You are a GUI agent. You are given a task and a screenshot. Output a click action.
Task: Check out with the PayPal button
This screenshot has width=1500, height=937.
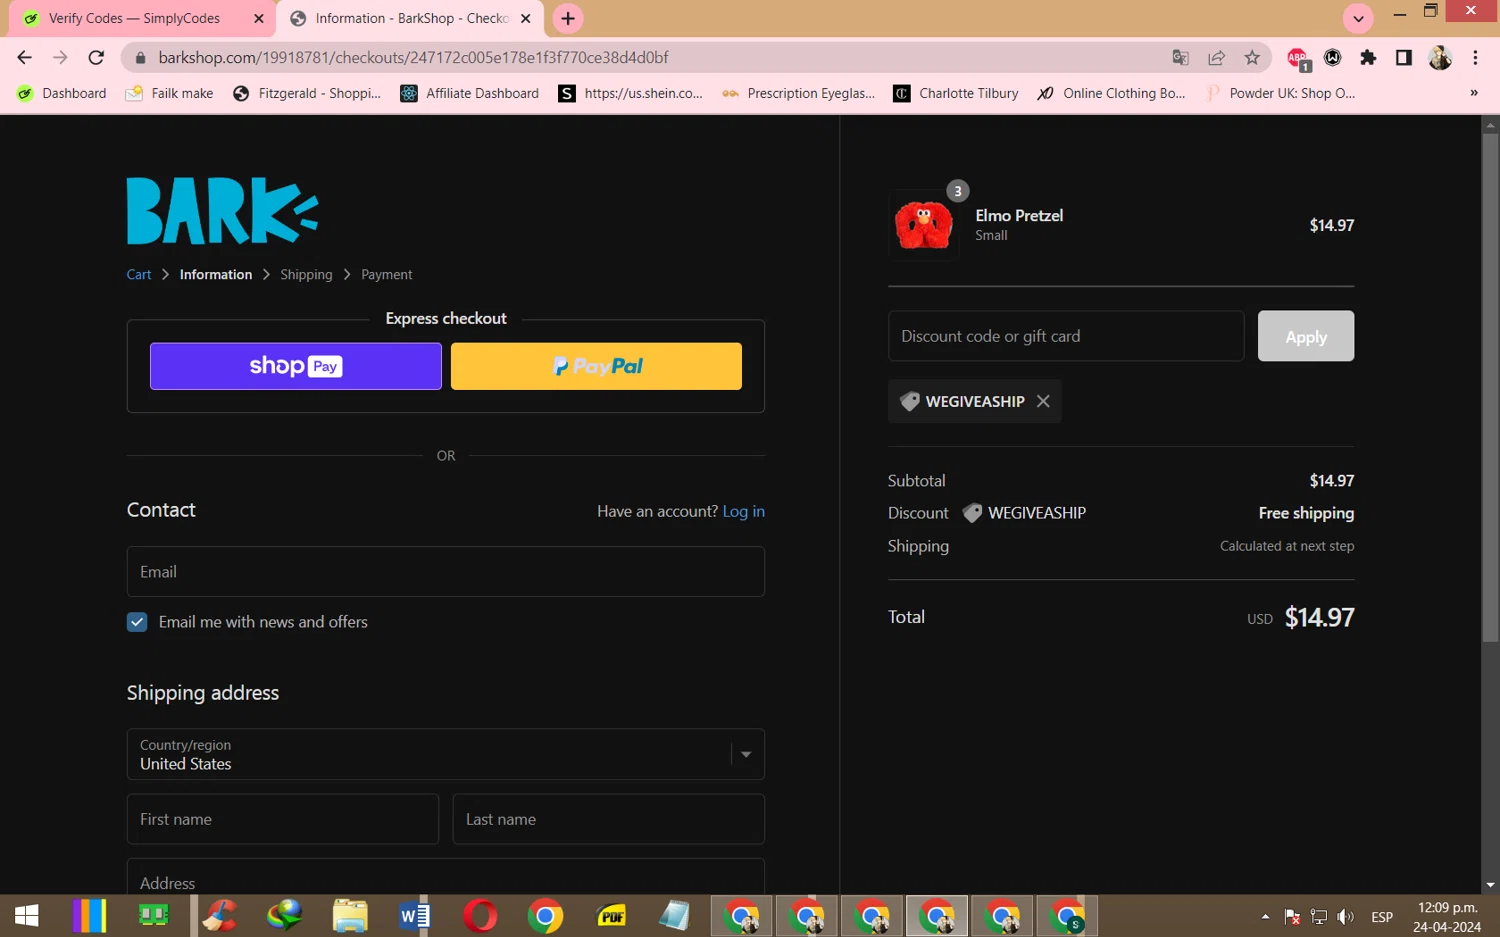pyautogui.click(x=596, y=366)
